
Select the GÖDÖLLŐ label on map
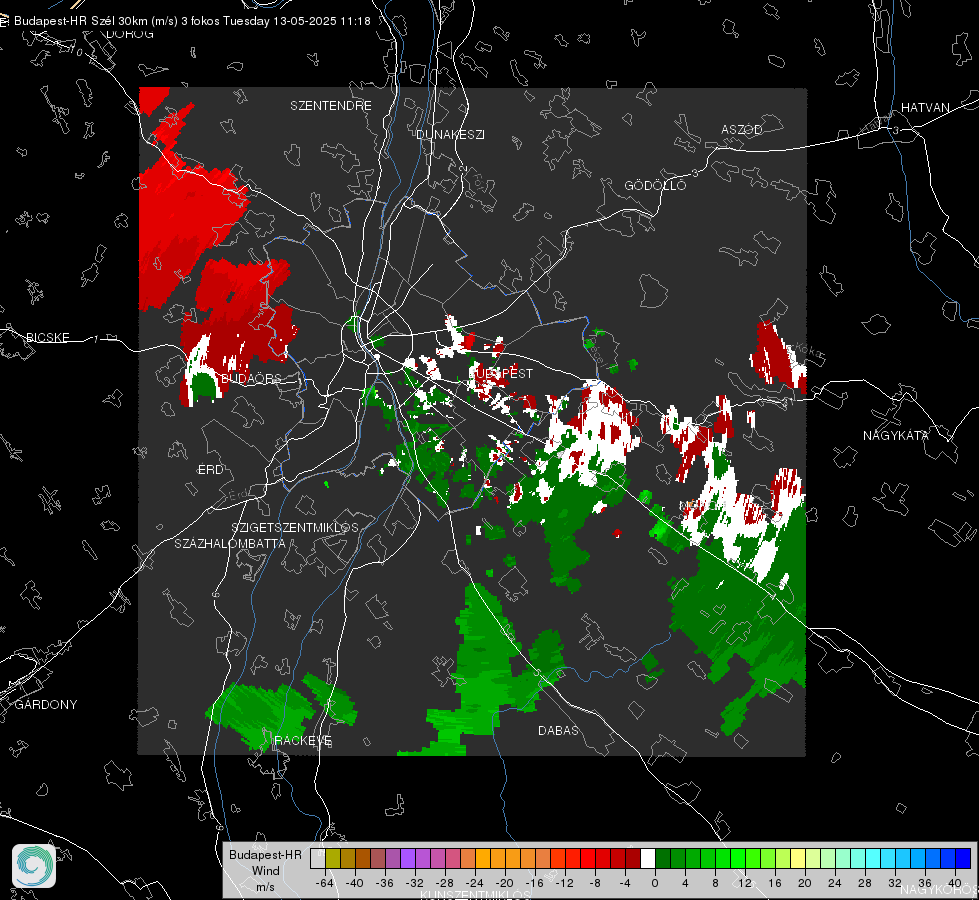pos(655,185)
